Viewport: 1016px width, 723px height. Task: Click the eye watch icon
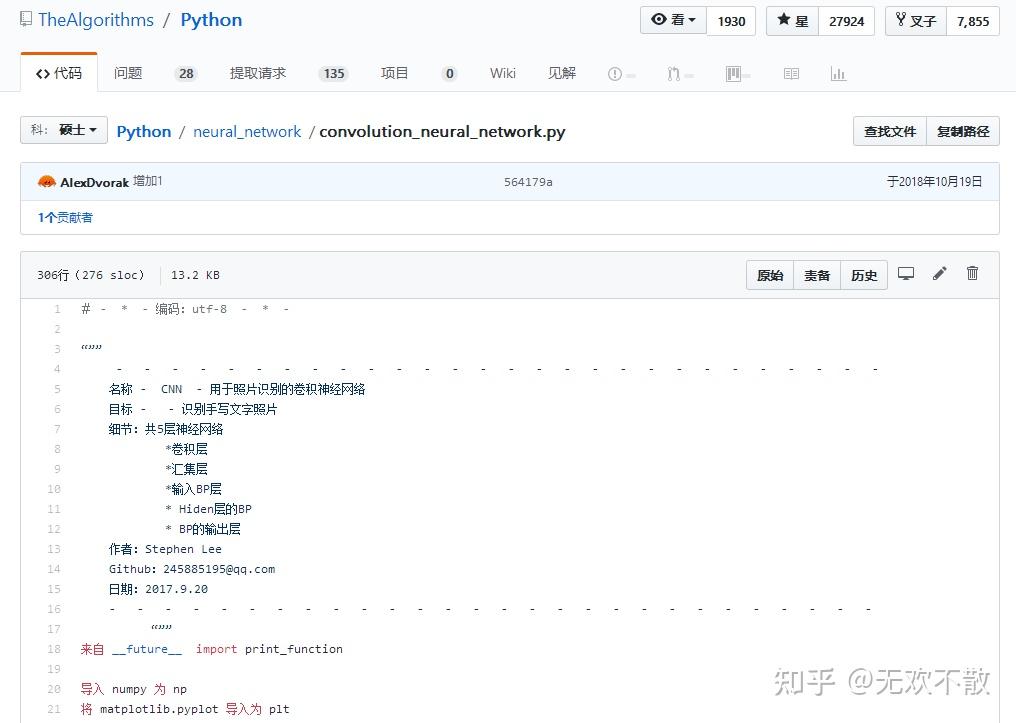(x=659, y=19)
